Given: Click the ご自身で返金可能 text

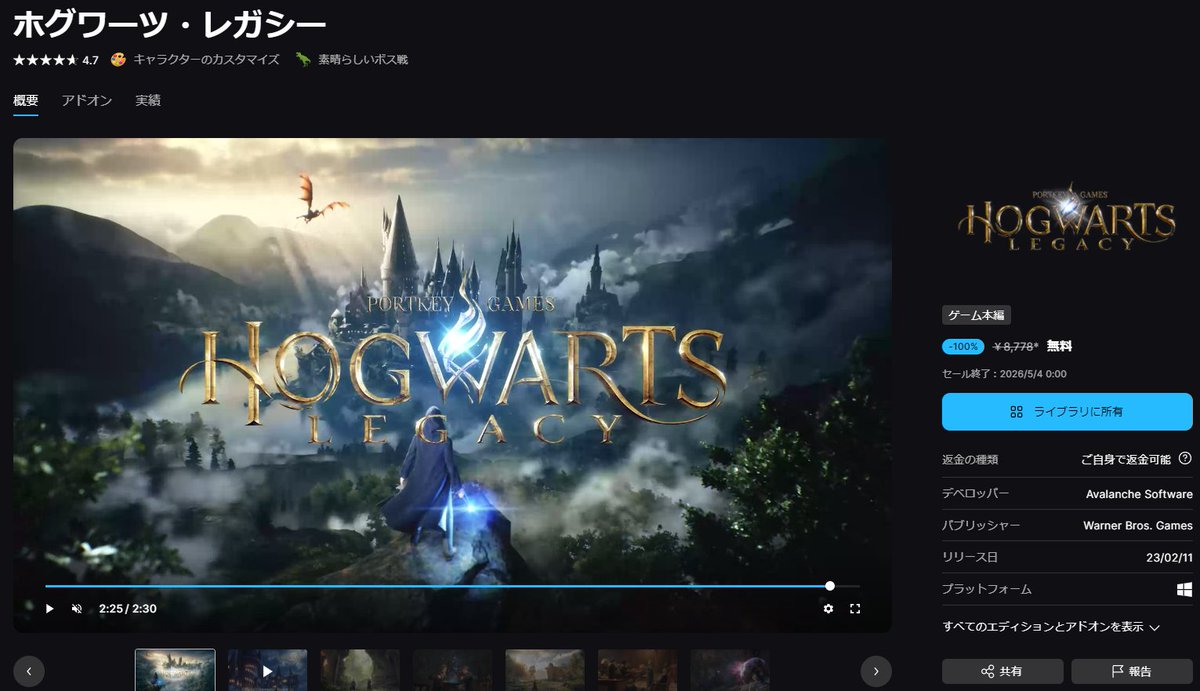Looking at the screenshot, I should coord(1125,459).
